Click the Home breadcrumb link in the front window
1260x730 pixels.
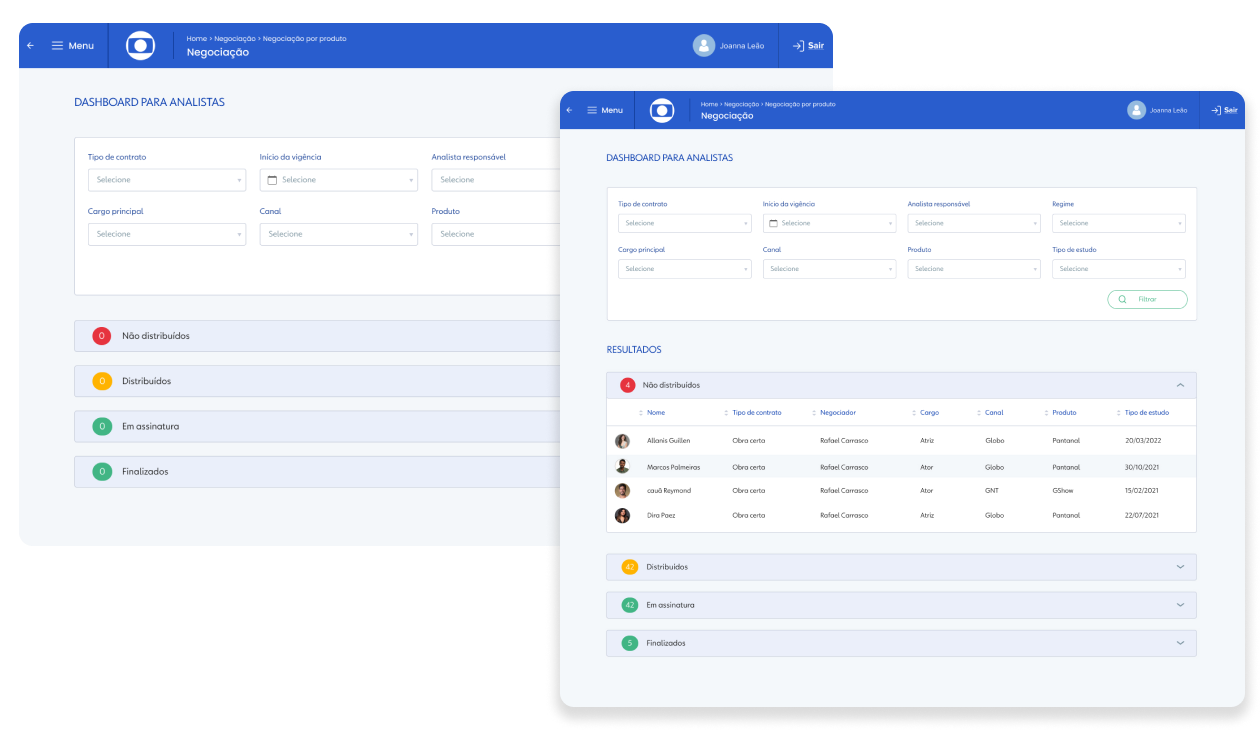[x=709, y=104]
